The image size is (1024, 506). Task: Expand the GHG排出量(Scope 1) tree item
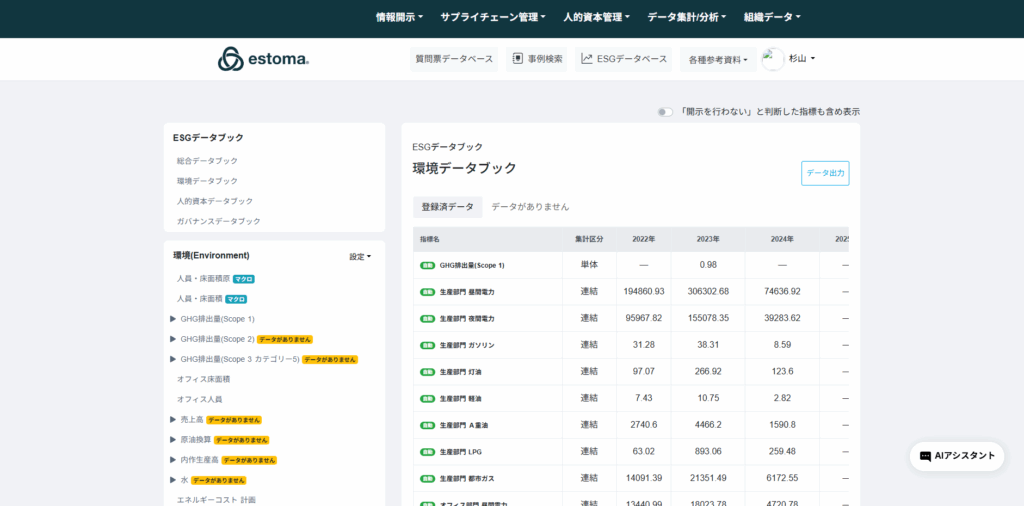[x=173, y=319]
